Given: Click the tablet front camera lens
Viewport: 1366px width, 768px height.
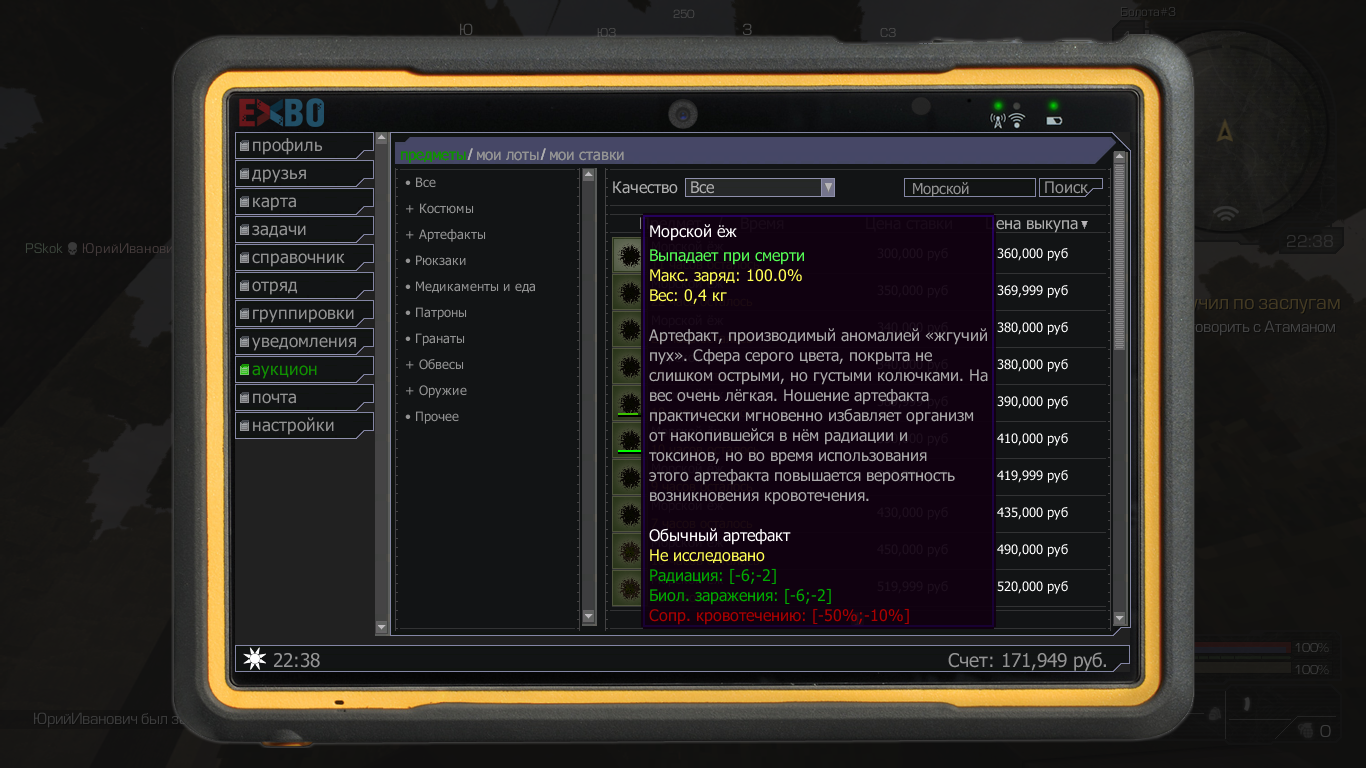Looking at the screenshot, I should tap(683, 115).
